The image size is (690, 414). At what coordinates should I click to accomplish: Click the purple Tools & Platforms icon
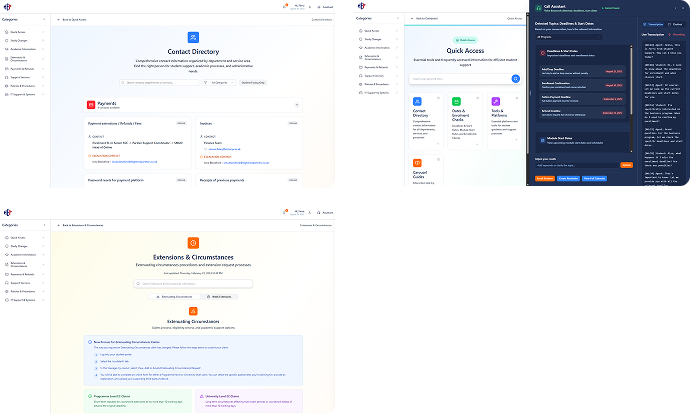tap(496, 102)
